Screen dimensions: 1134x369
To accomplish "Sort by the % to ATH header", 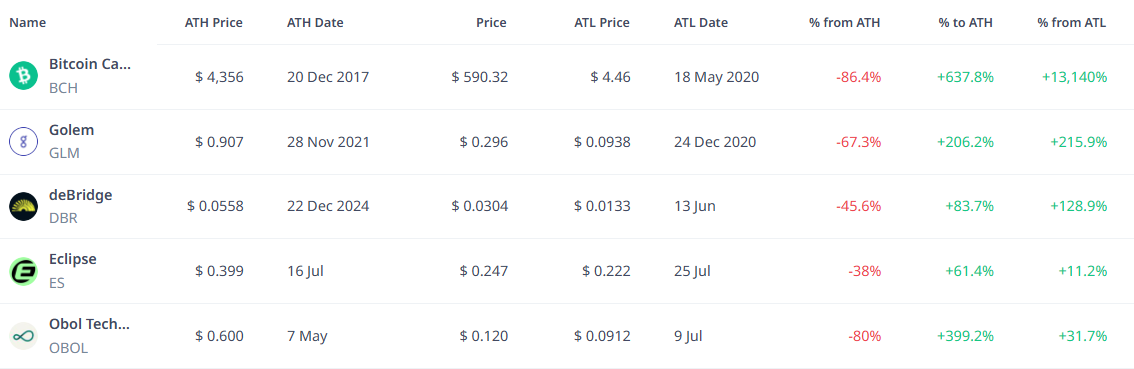I will pyautogui.click(x=965, y=22).
